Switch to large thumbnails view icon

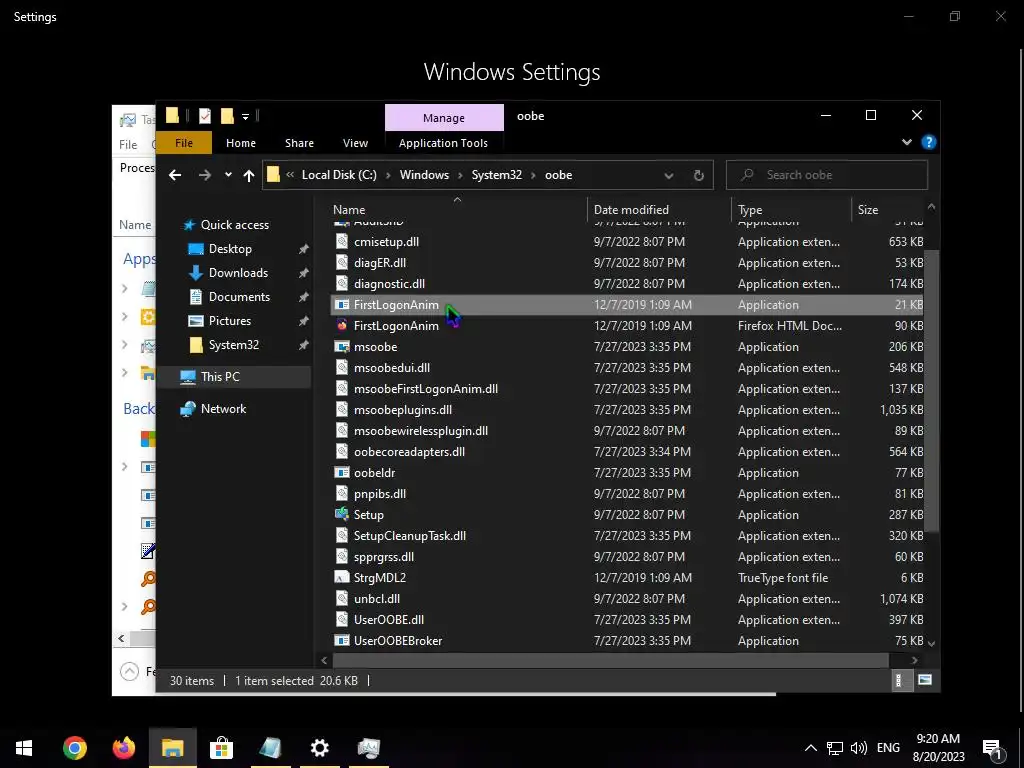924,680
